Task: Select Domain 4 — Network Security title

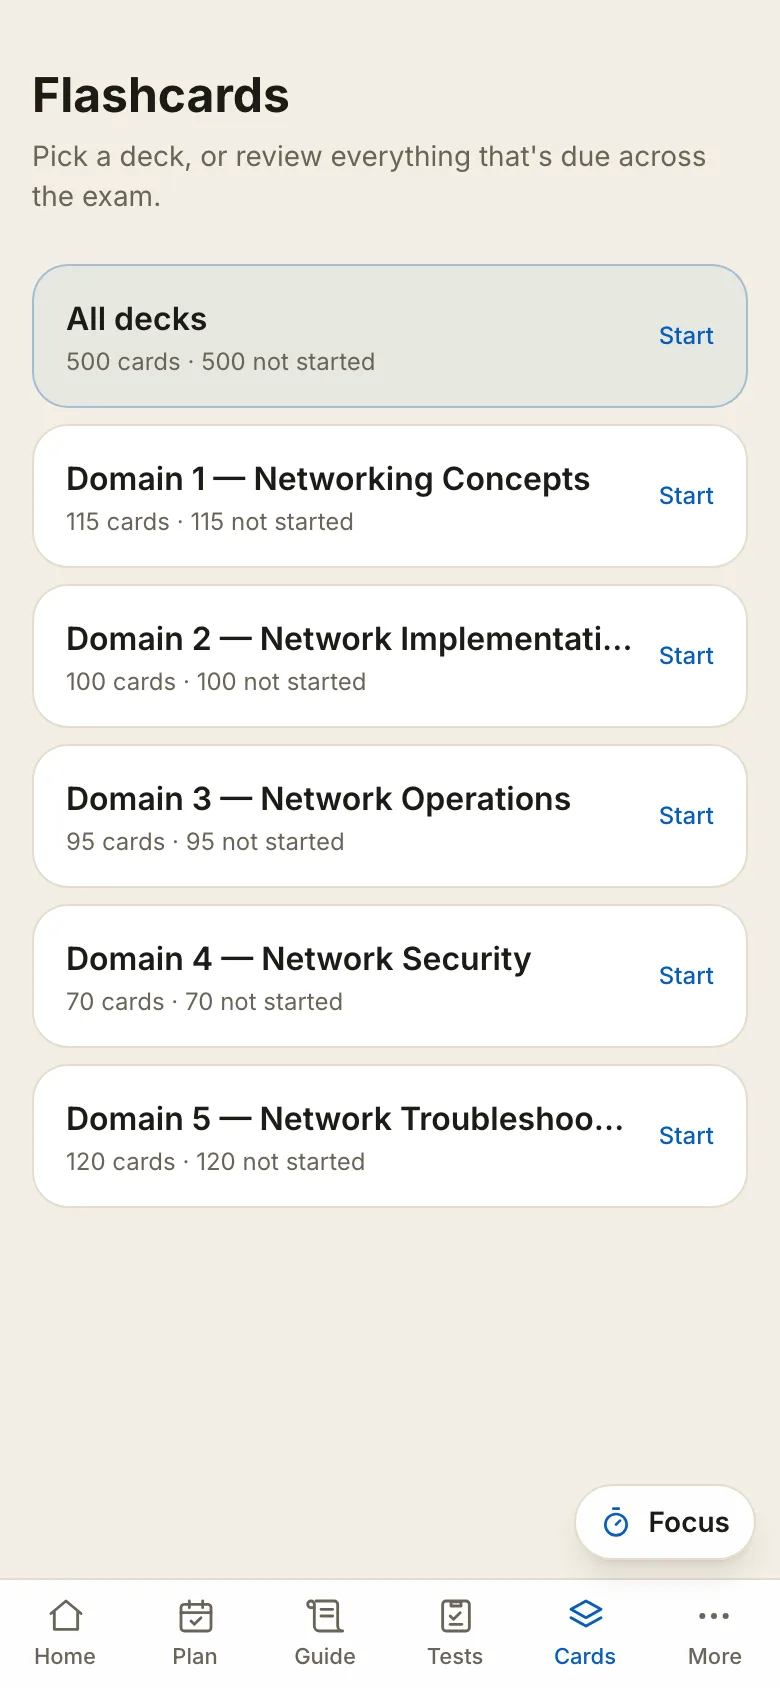Action: point(299,959)
